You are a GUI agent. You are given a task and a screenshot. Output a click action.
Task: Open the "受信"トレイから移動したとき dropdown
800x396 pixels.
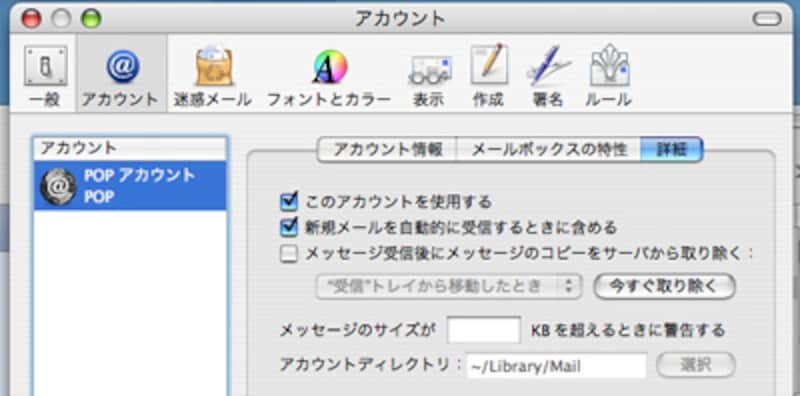(x=449, y=287)
